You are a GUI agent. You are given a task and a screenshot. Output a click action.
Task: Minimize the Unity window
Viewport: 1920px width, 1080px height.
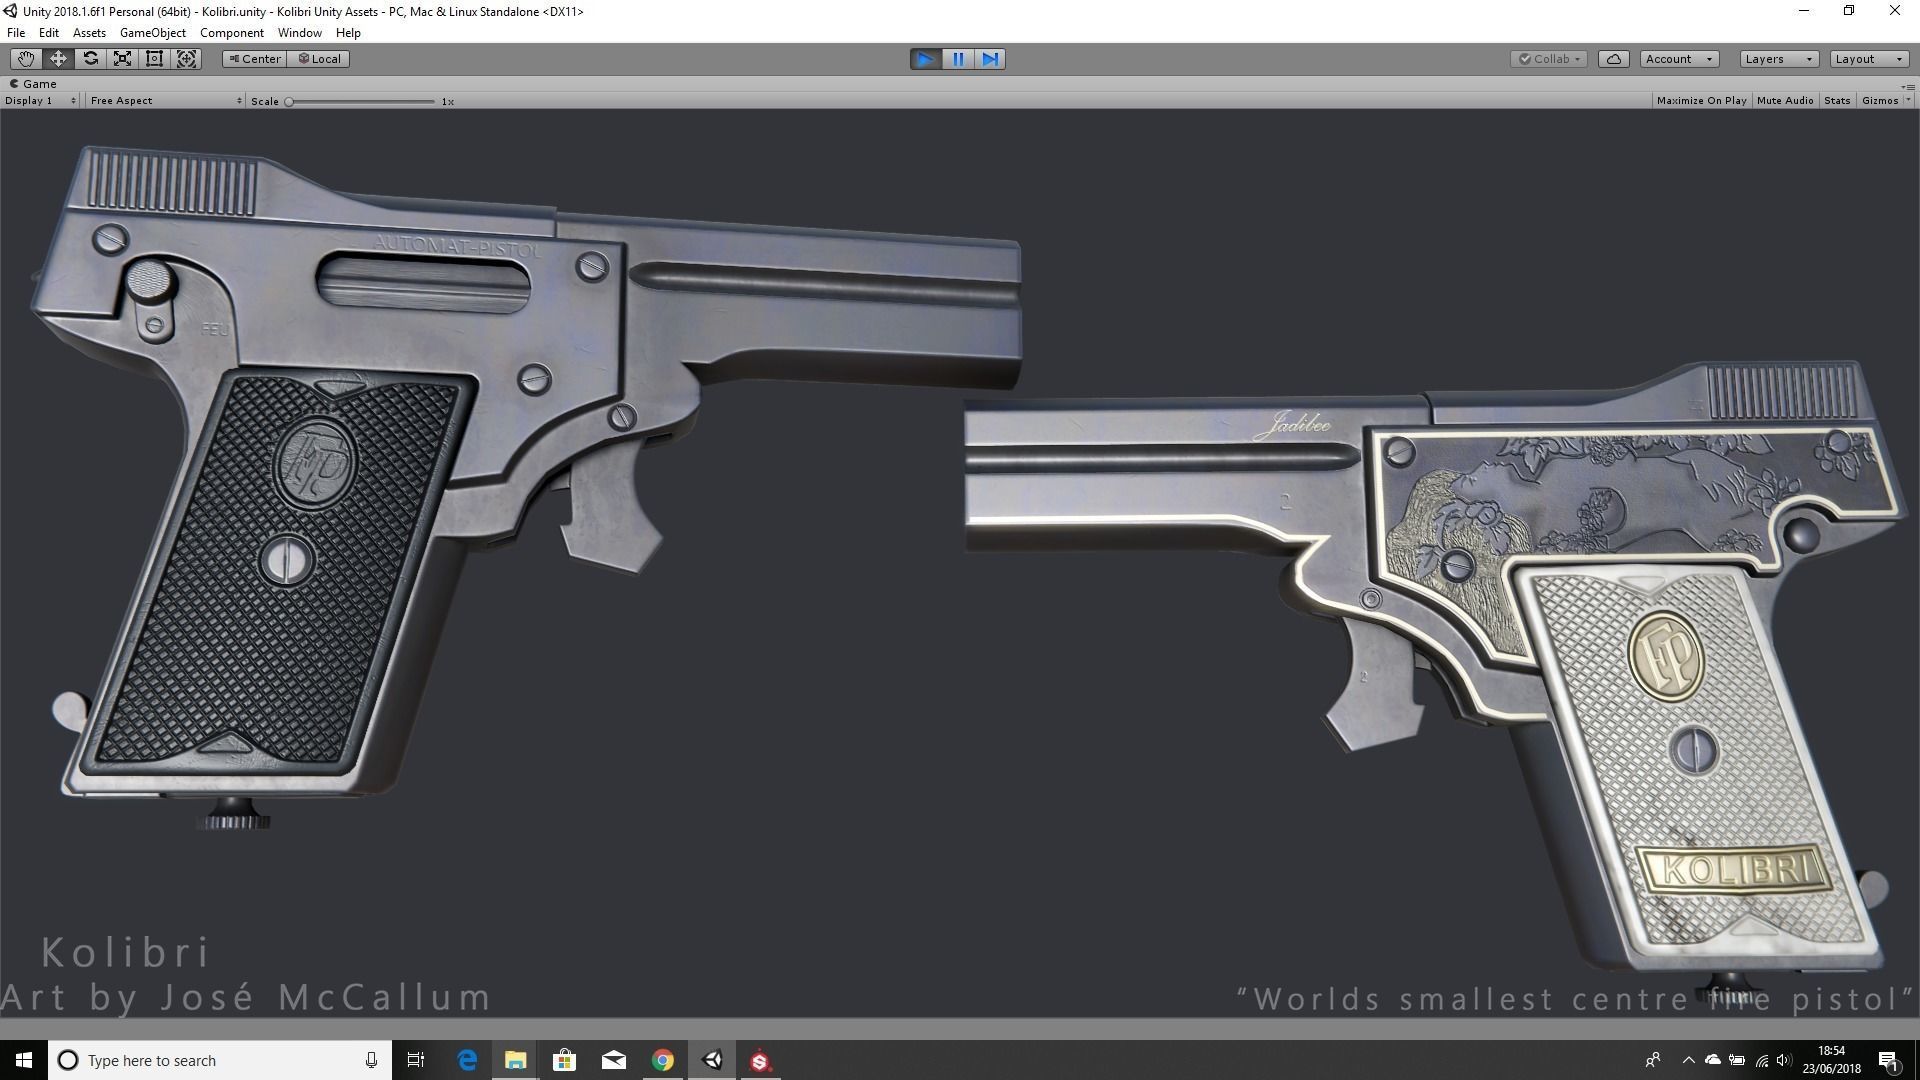click(1804, 11)
